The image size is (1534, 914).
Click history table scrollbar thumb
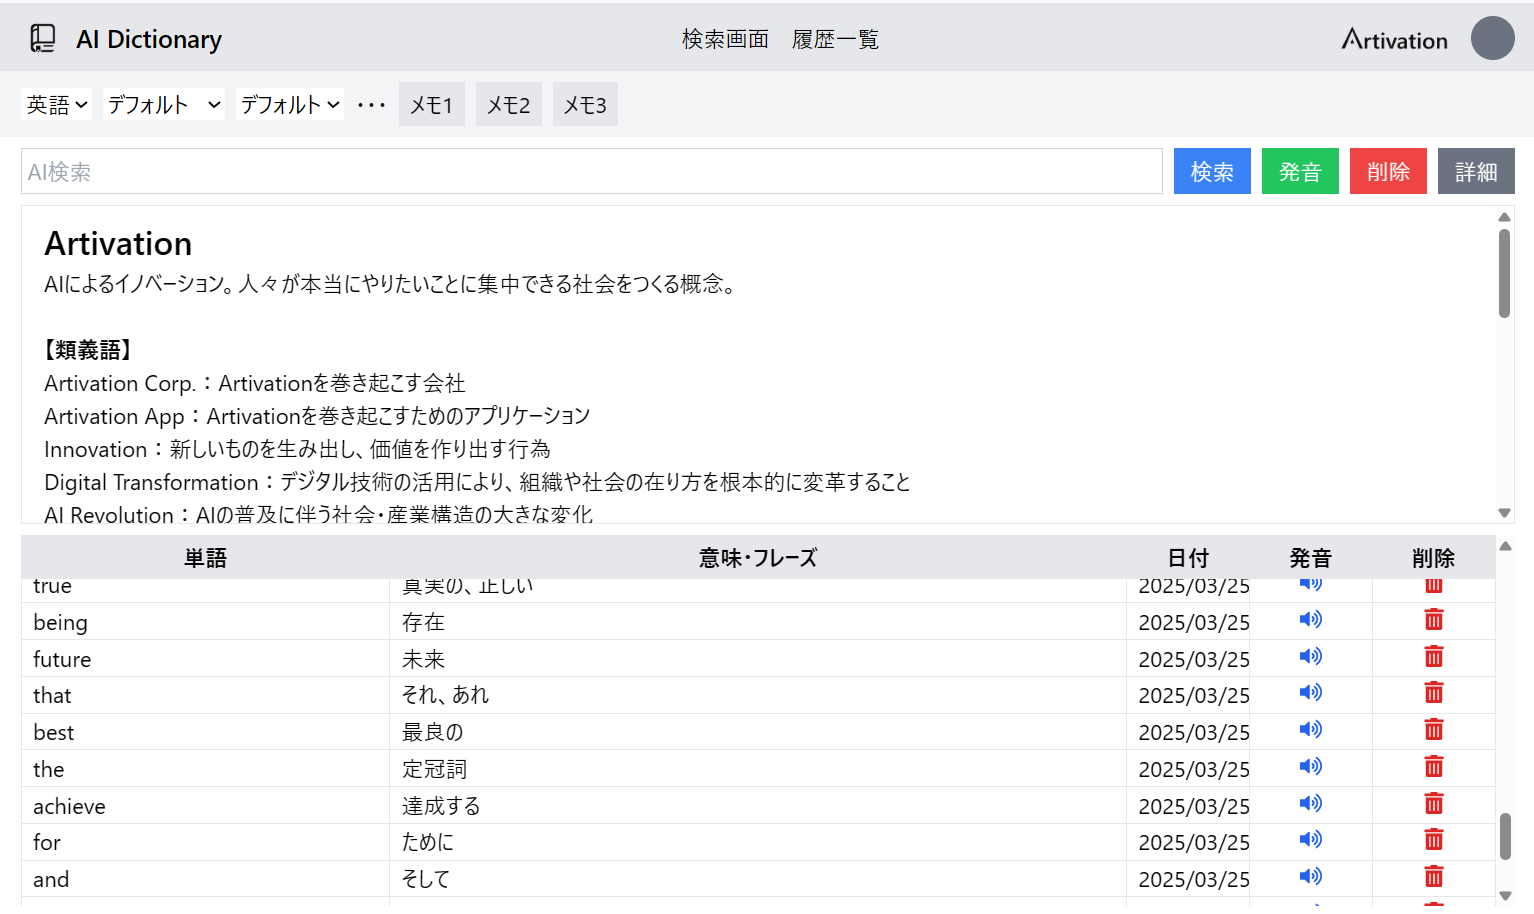click(x=1505, y=836)
